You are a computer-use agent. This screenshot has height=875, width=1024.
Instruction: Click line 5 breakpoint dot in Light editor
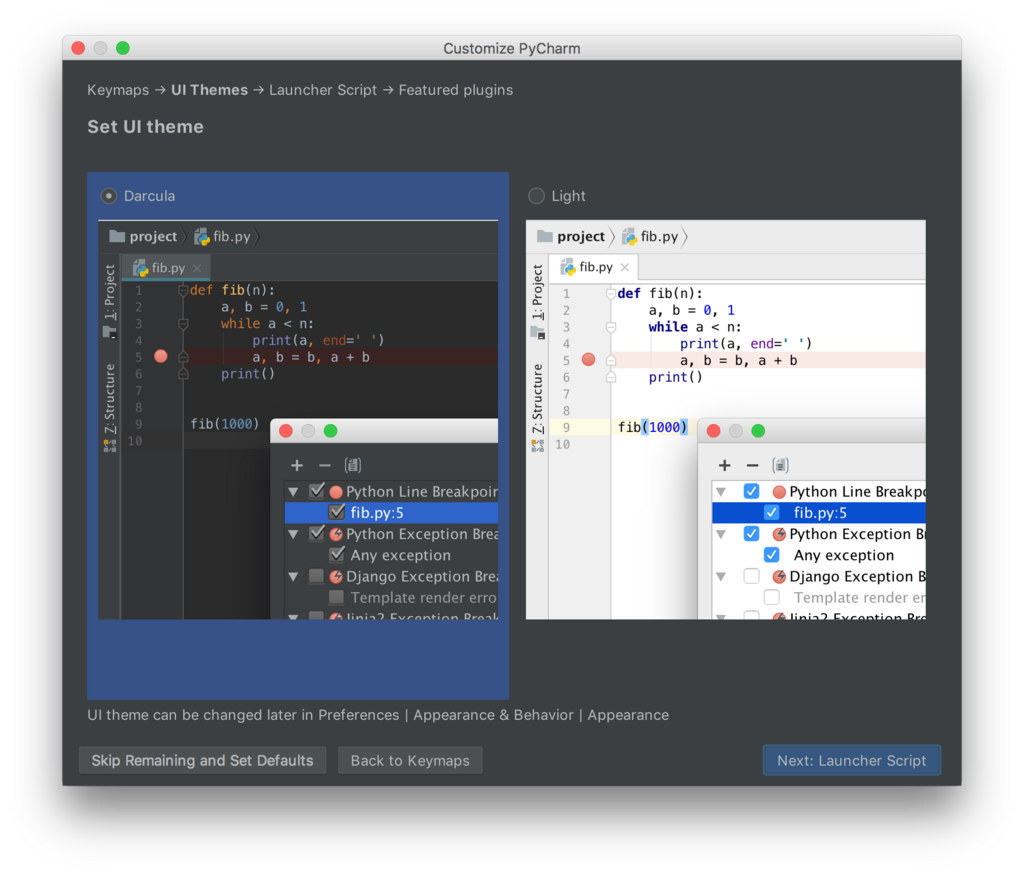click(x=588, y=359)
